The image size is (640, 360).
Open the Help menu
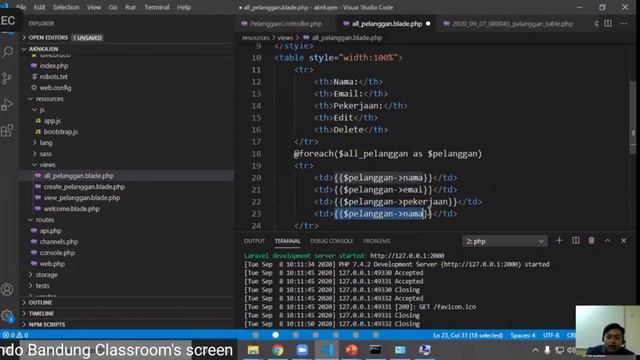coord(184,7)
